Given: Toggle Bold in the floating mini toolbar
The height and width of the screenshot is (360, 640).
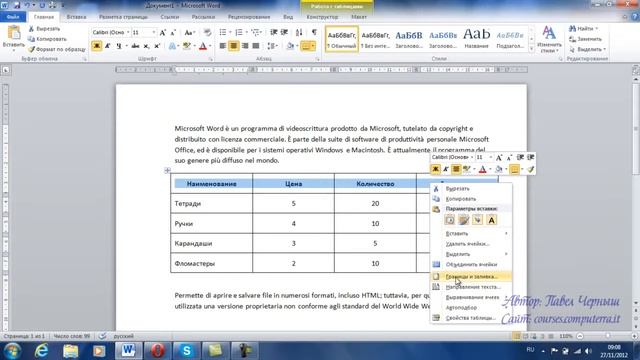Looking at the screenshot, I should tap(436, 169).
